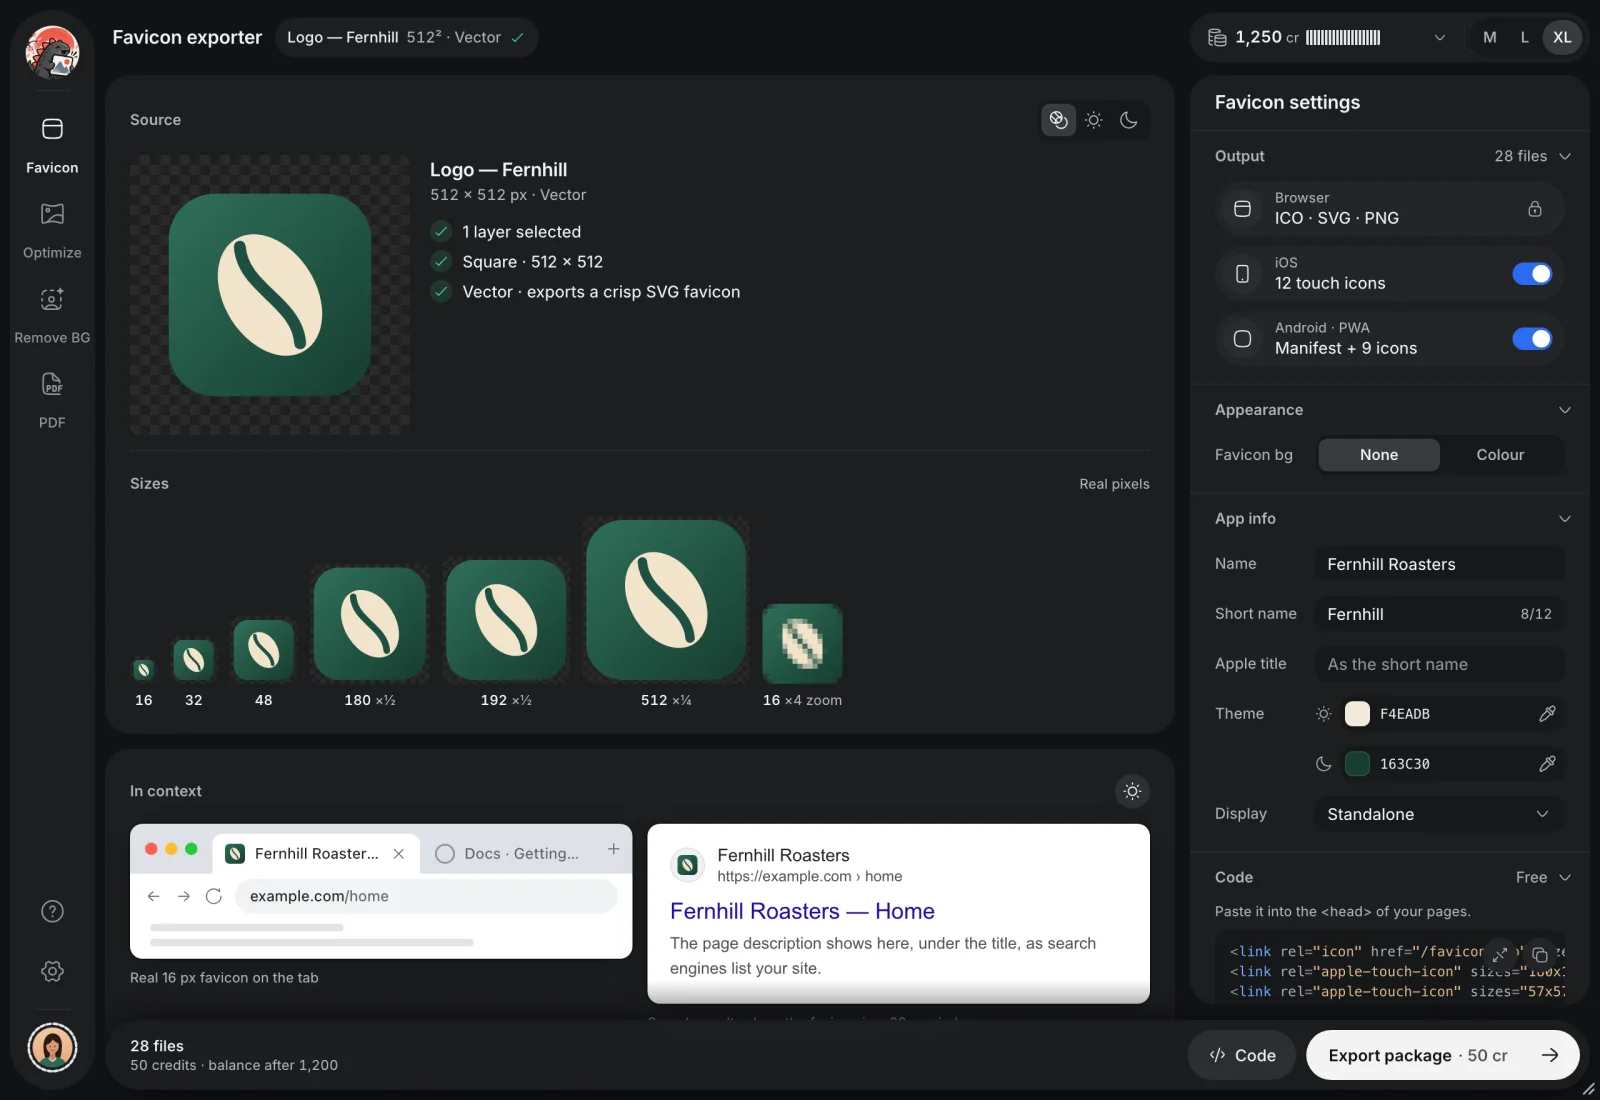Disable the iOS 12 touch icons toggle

(x=1532, y=274)
